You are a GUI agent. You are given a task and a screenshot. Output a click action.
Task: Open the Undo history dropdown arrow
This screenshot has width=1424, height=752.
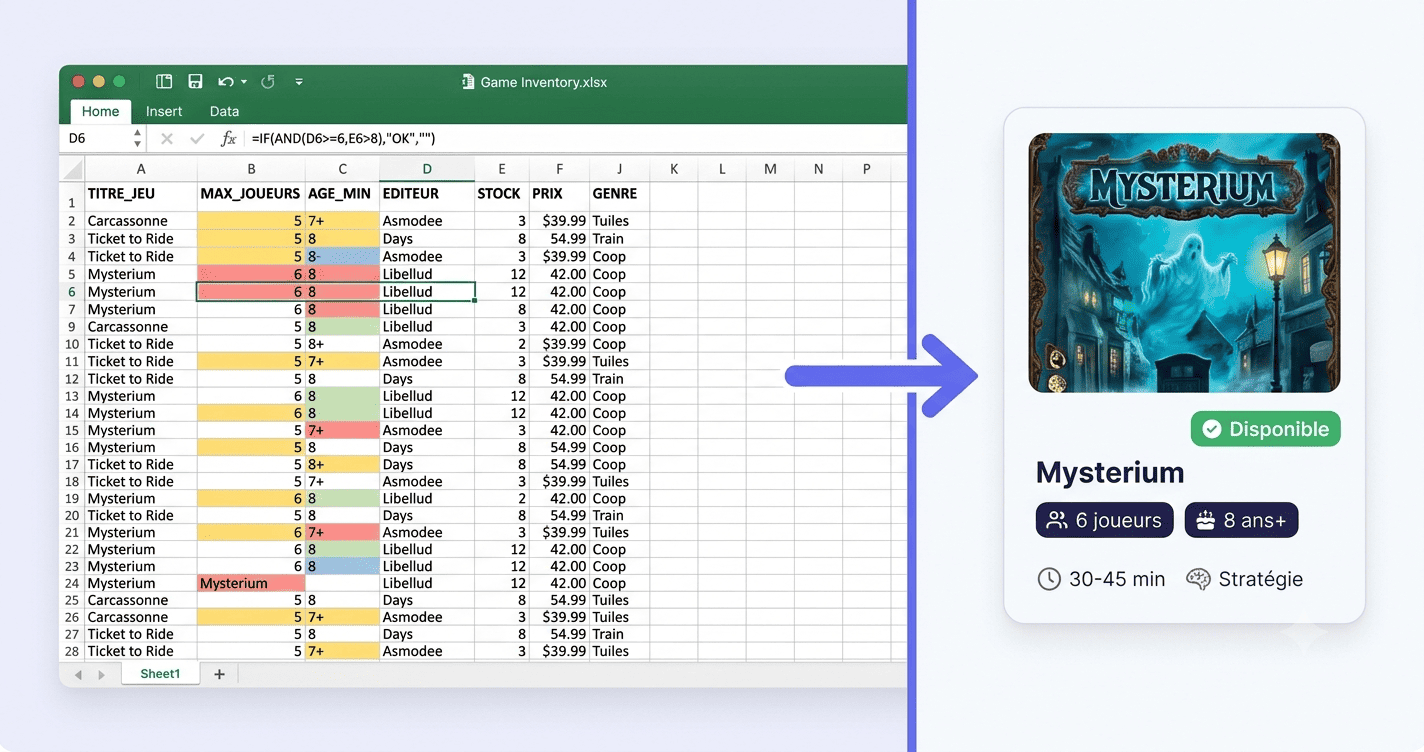[244, 83]
